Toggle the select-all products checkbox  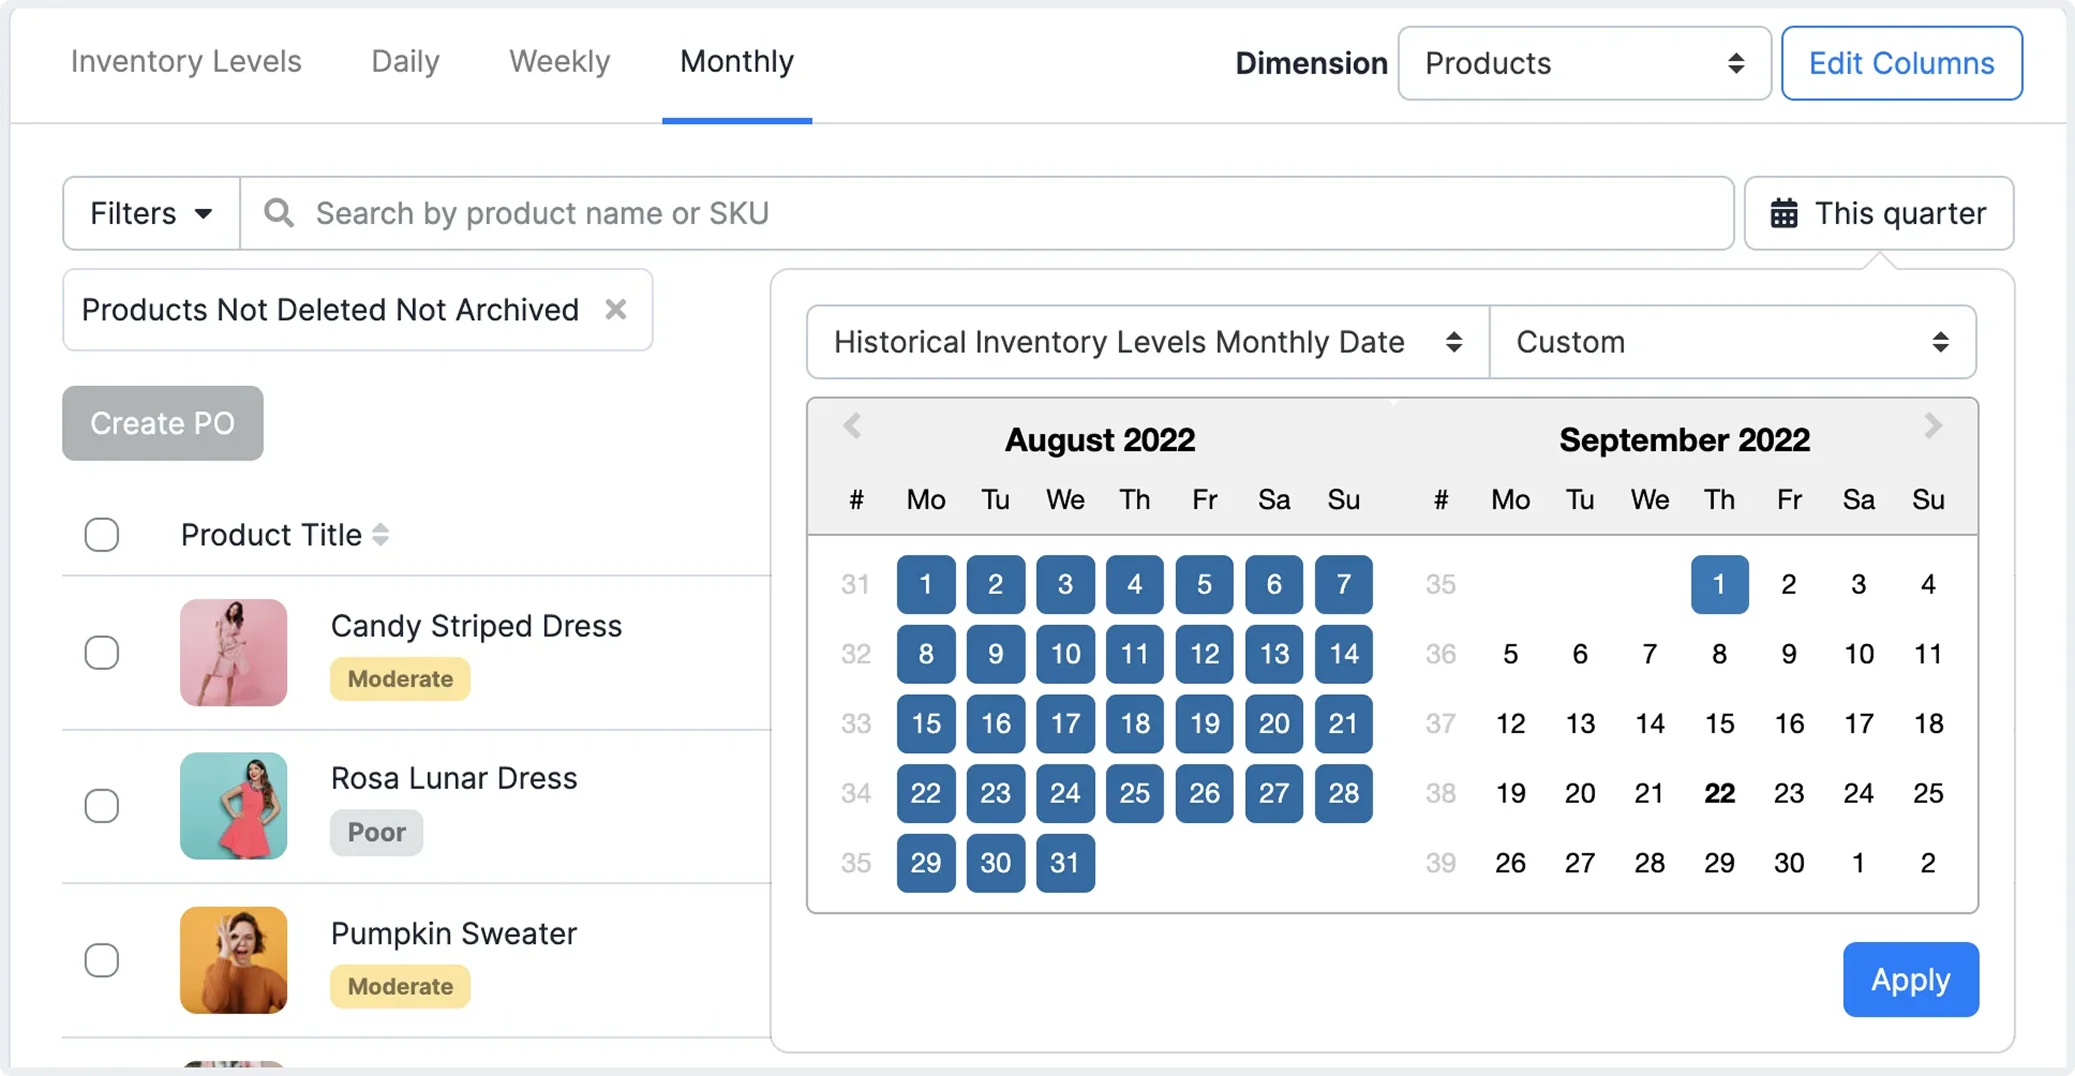pyautogui.click(x=102, y=535)
